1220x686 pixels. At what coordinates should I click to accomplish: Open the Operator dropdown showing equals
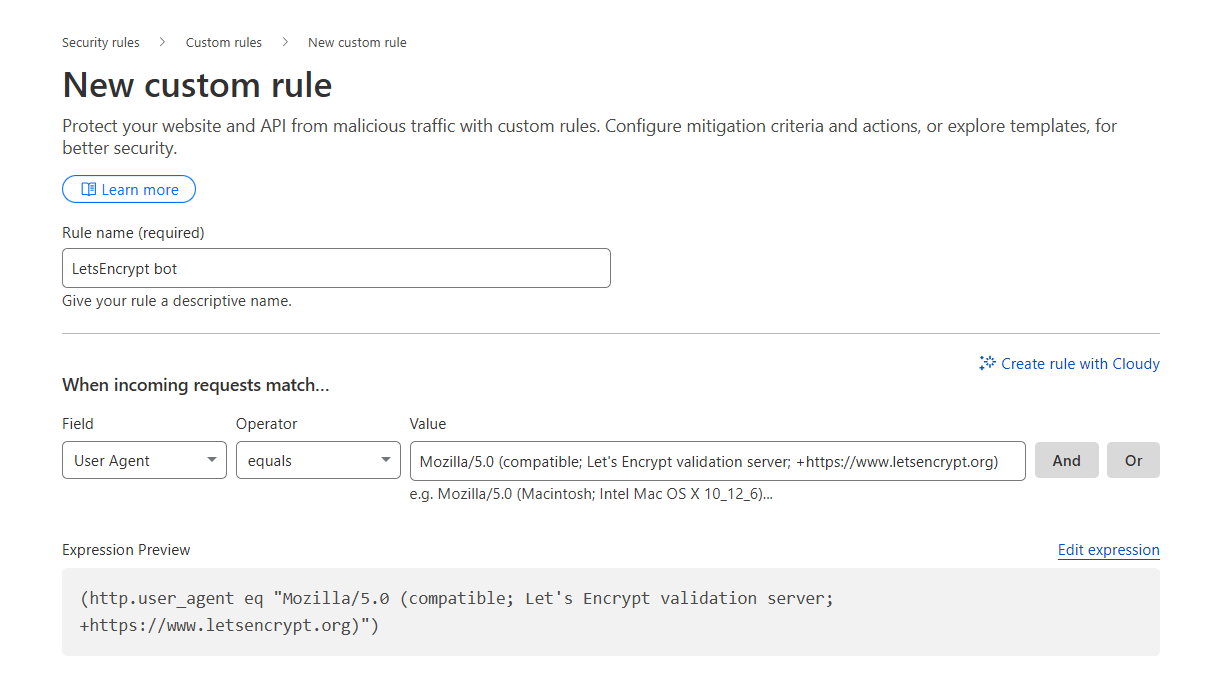tap(318, 460)
